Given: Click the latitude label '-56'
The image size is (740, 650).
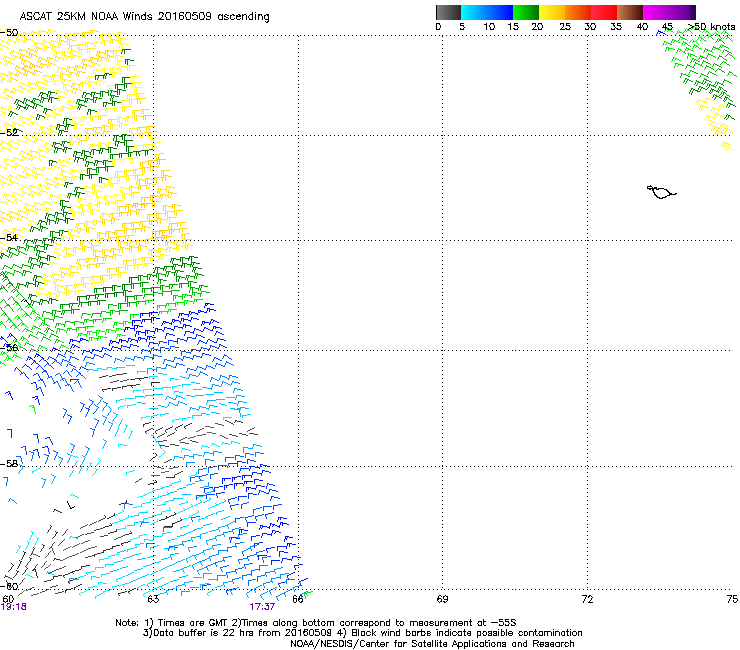Looking at the screenshot, I should tap(9, 347).
